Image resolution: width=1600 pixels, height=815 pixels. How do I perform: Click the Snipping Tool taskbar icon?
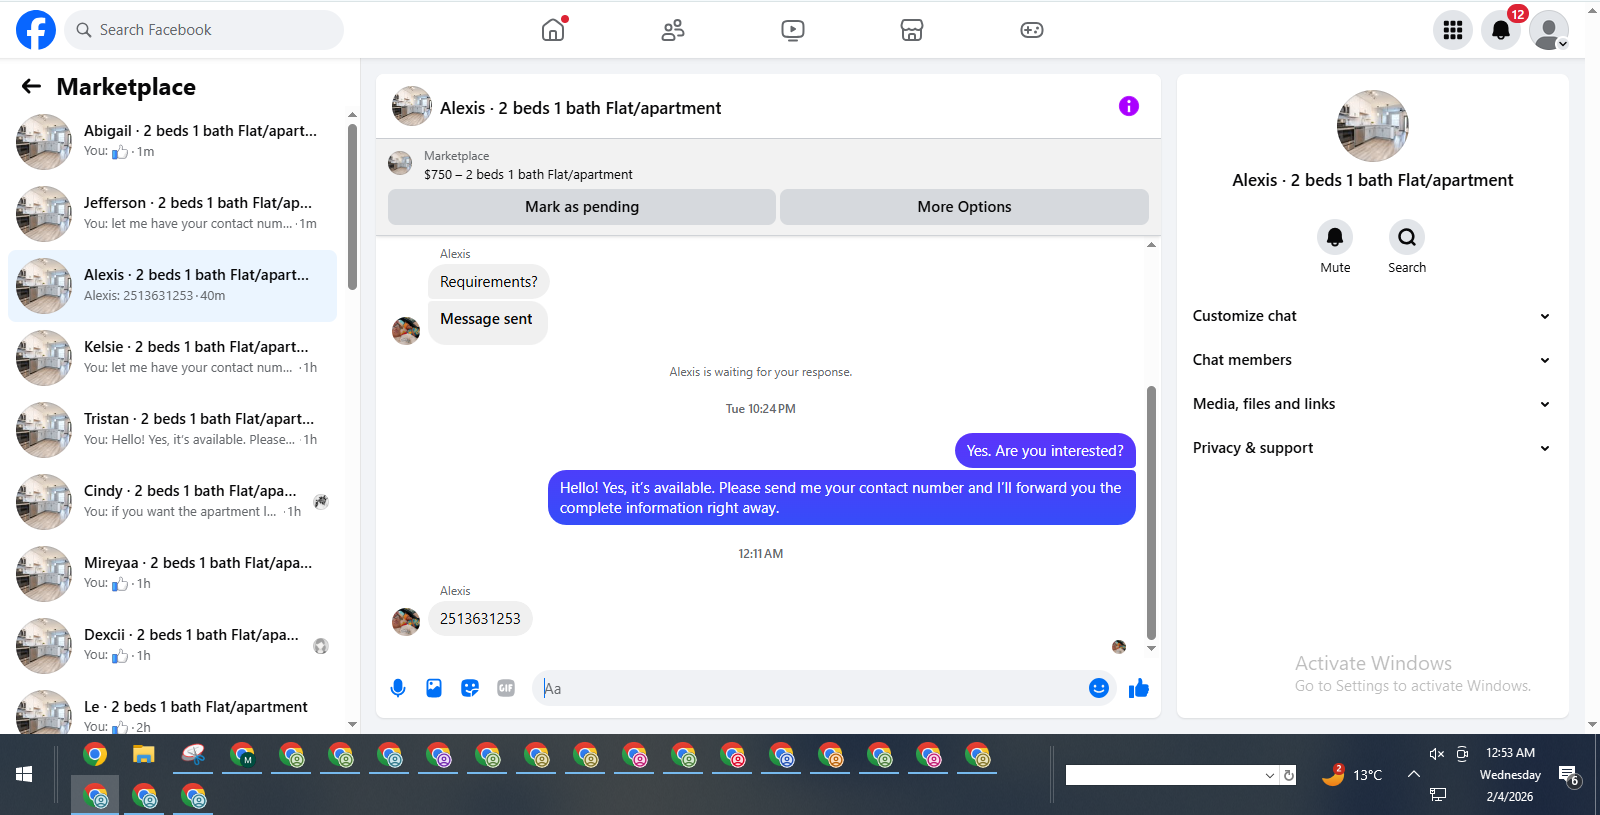[194, 755]
